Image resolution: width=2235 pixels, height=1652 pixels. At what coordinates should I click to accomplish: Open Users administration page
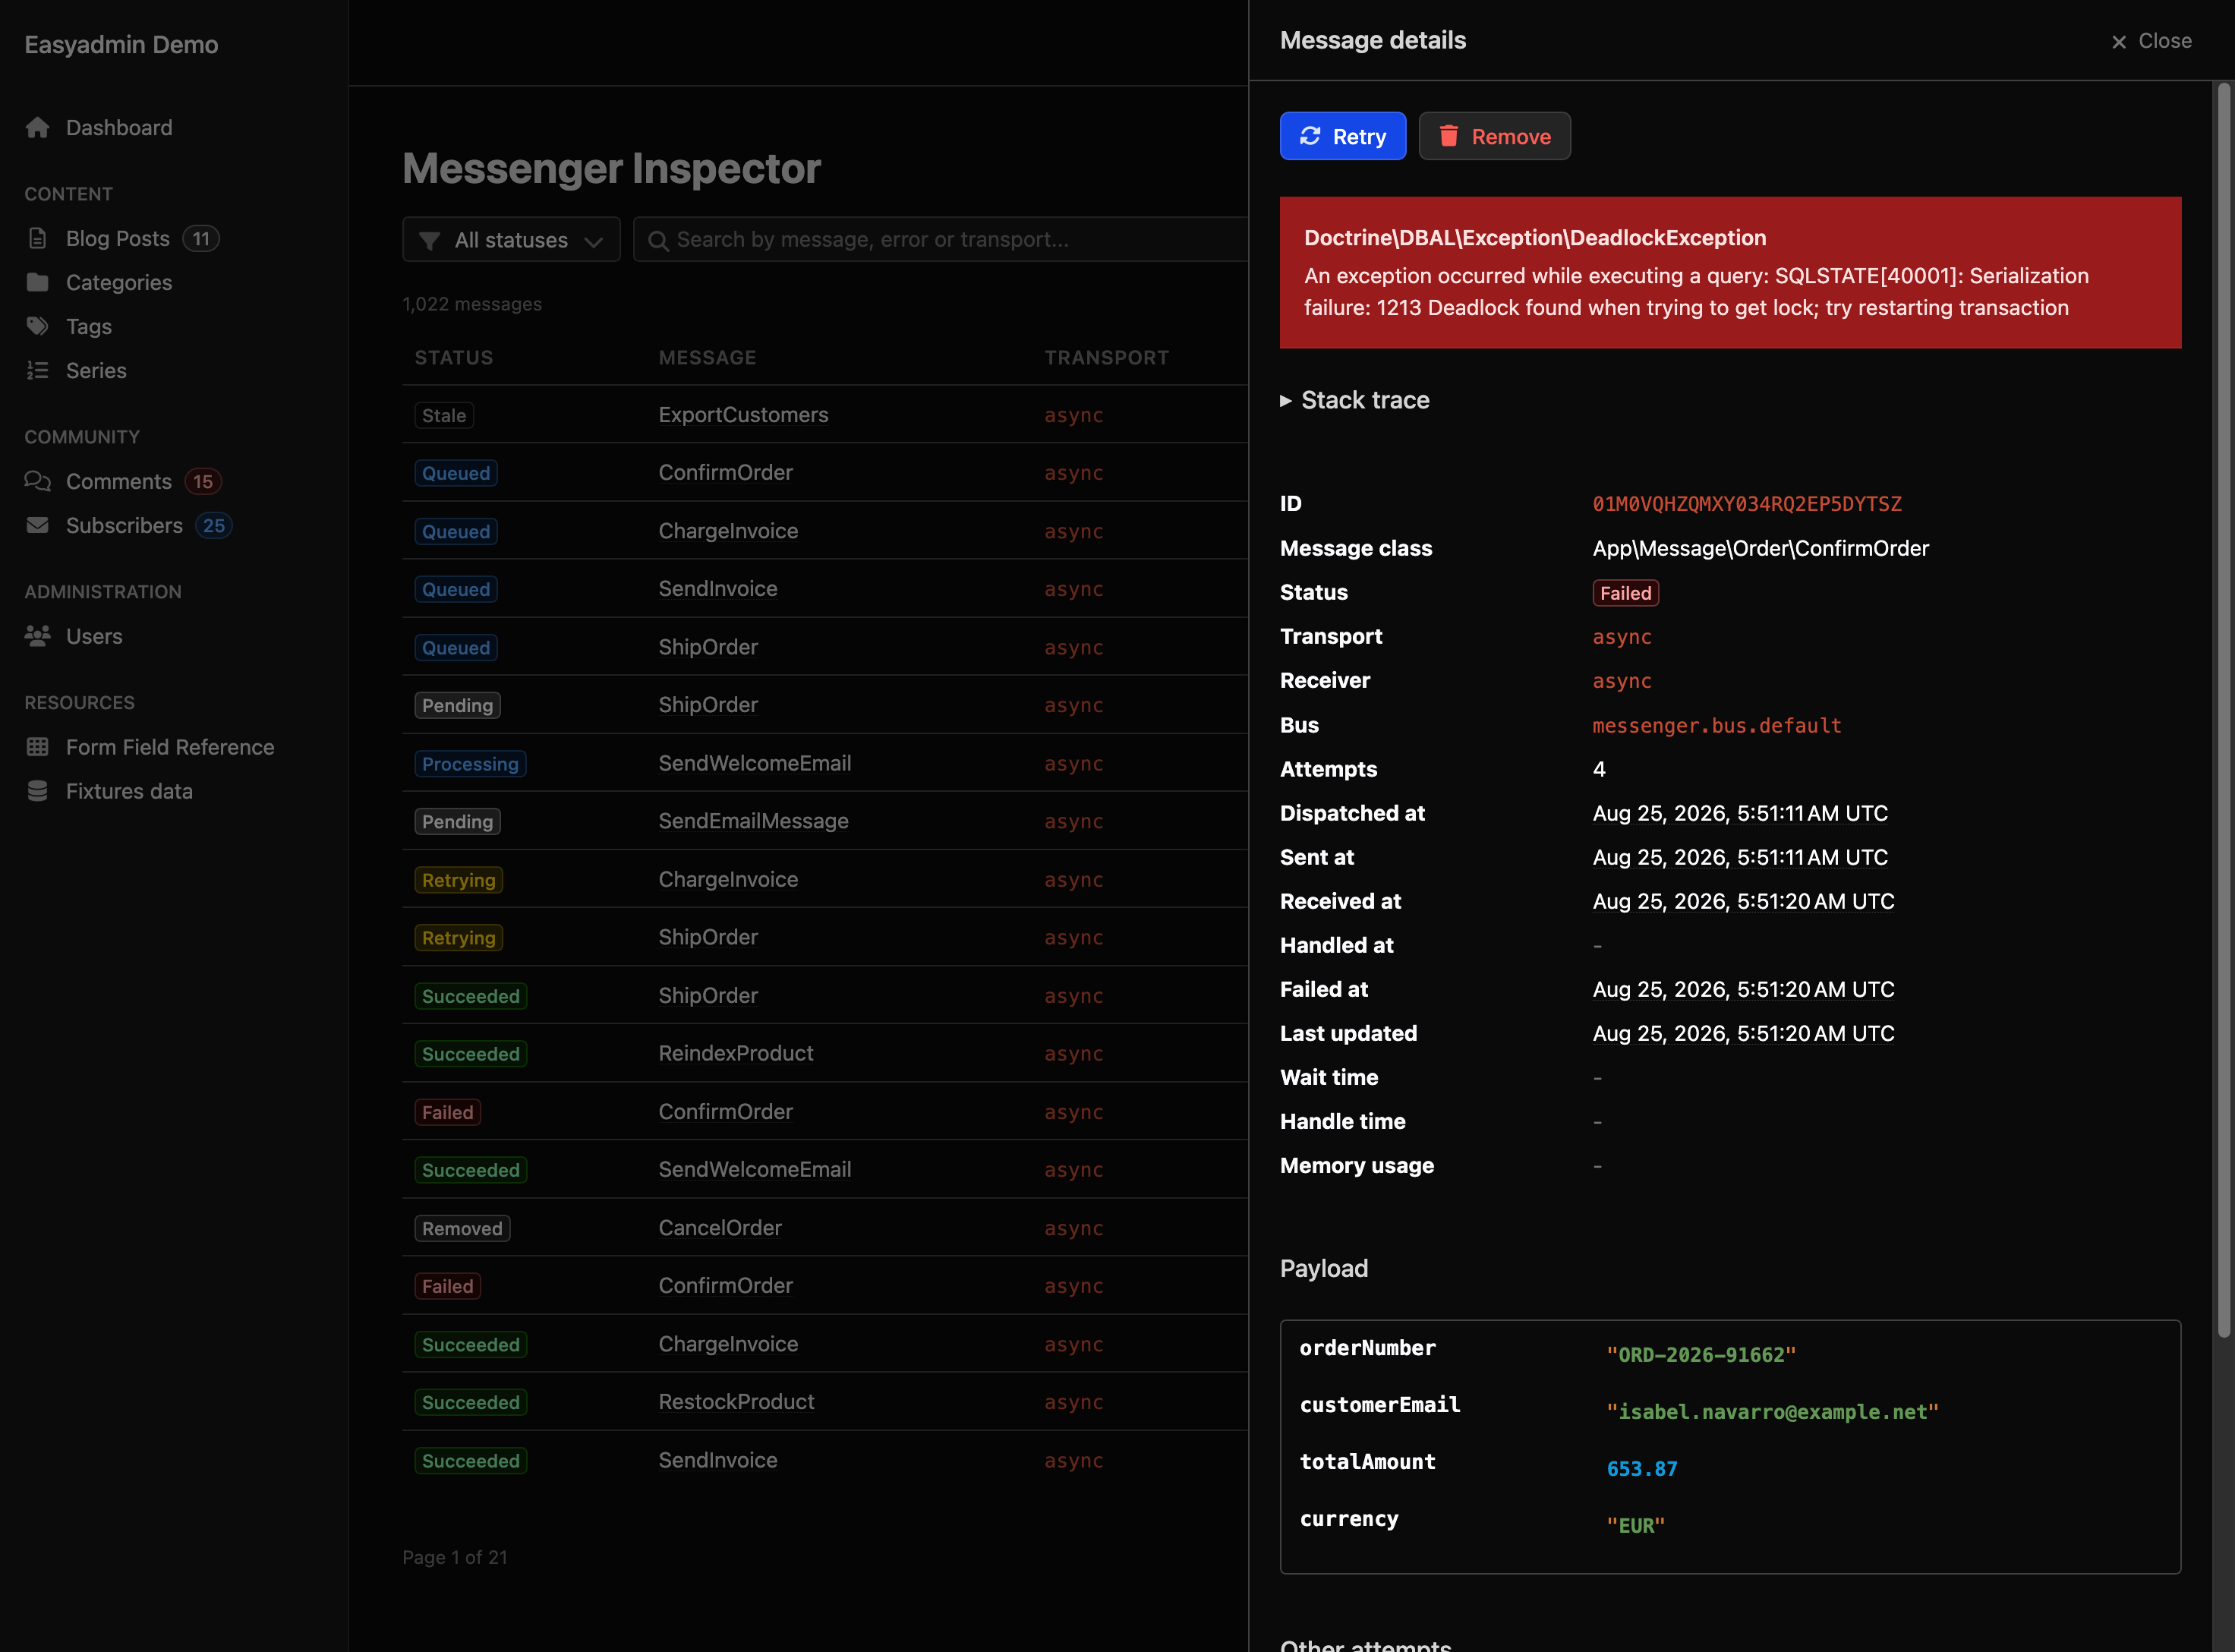coord(94,636)
